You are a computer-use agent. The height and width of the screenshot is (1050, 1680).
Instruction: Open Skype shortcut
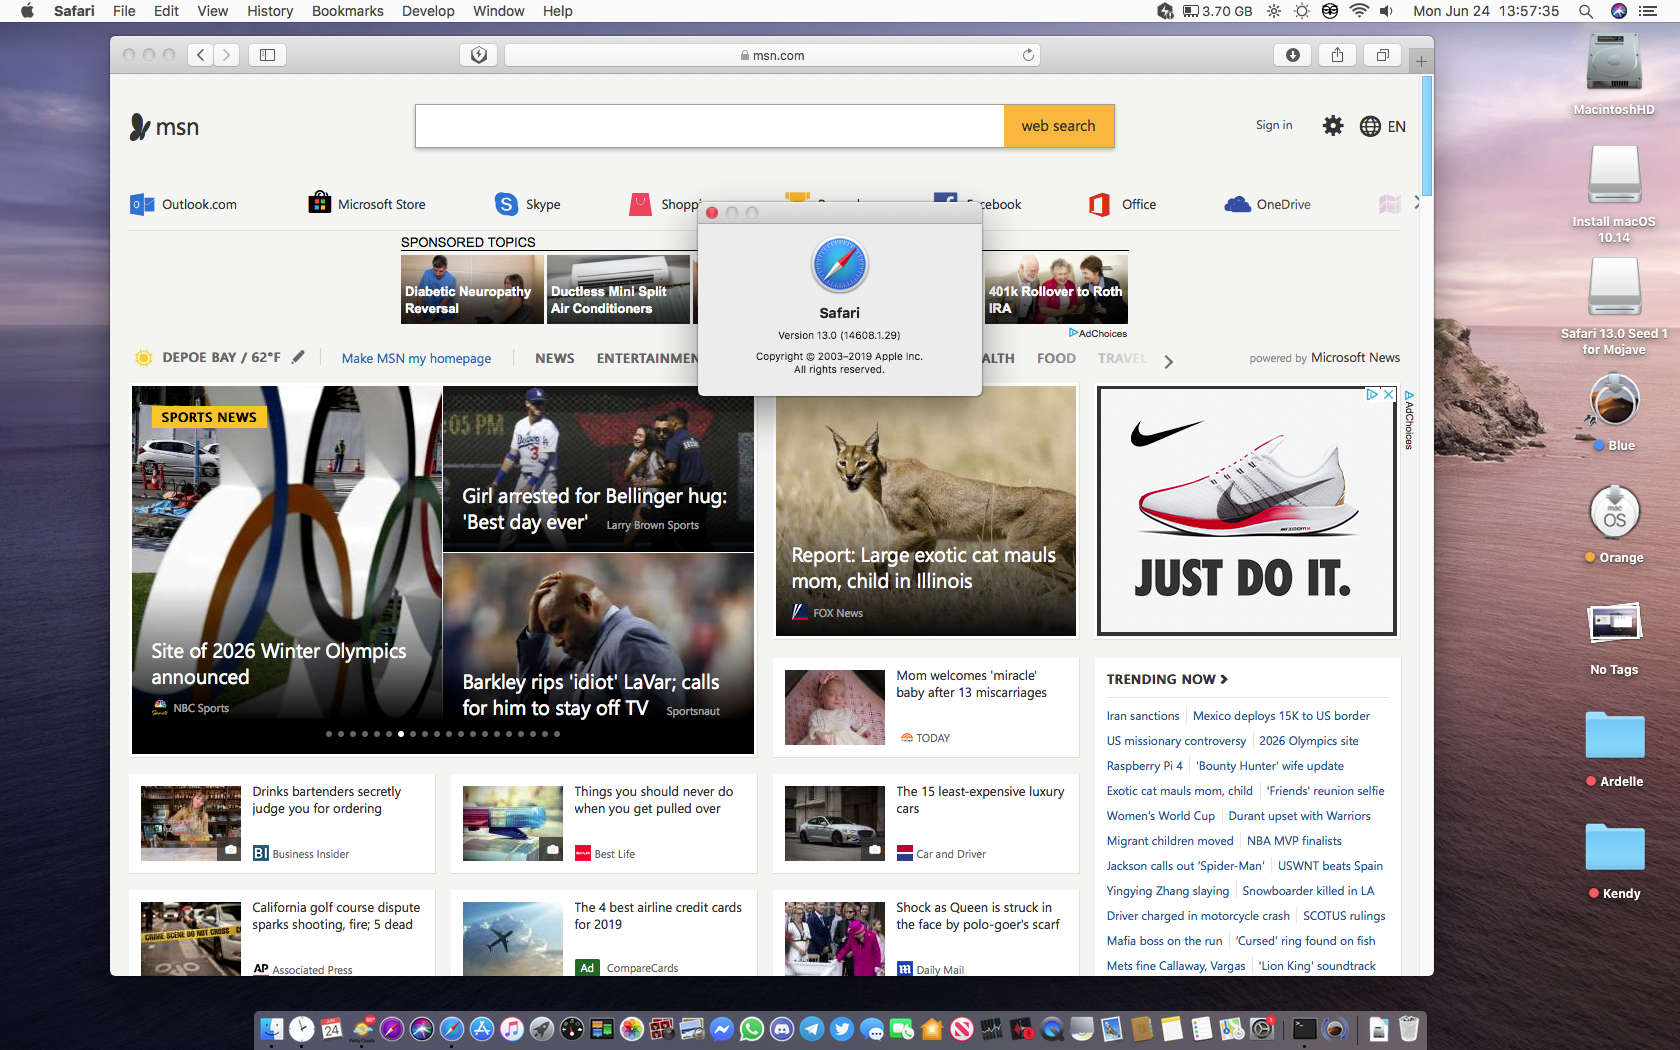(x=528, y=204)
